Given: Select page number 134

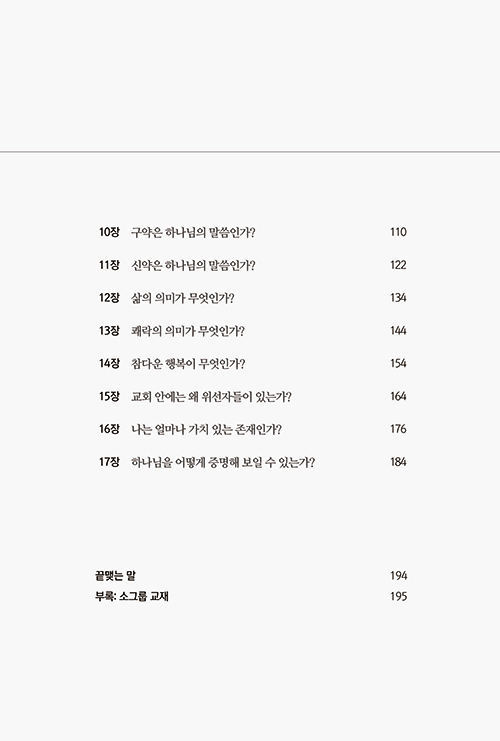Looking at the screenshot, I should [398, 298].
